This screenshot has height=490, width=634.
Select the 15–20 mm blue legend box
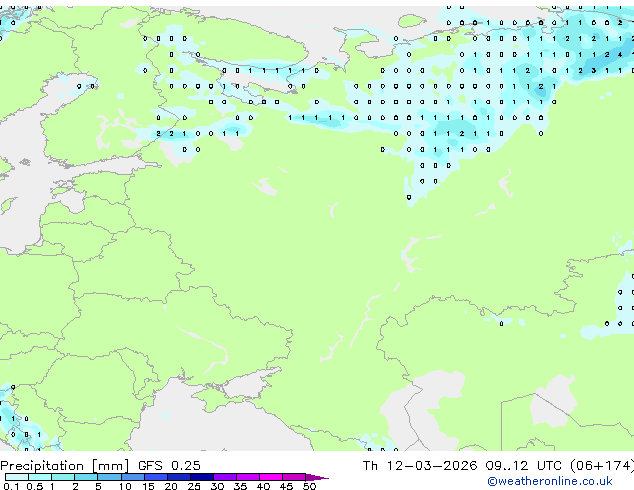pyautogui.click(x=155, y=477)
